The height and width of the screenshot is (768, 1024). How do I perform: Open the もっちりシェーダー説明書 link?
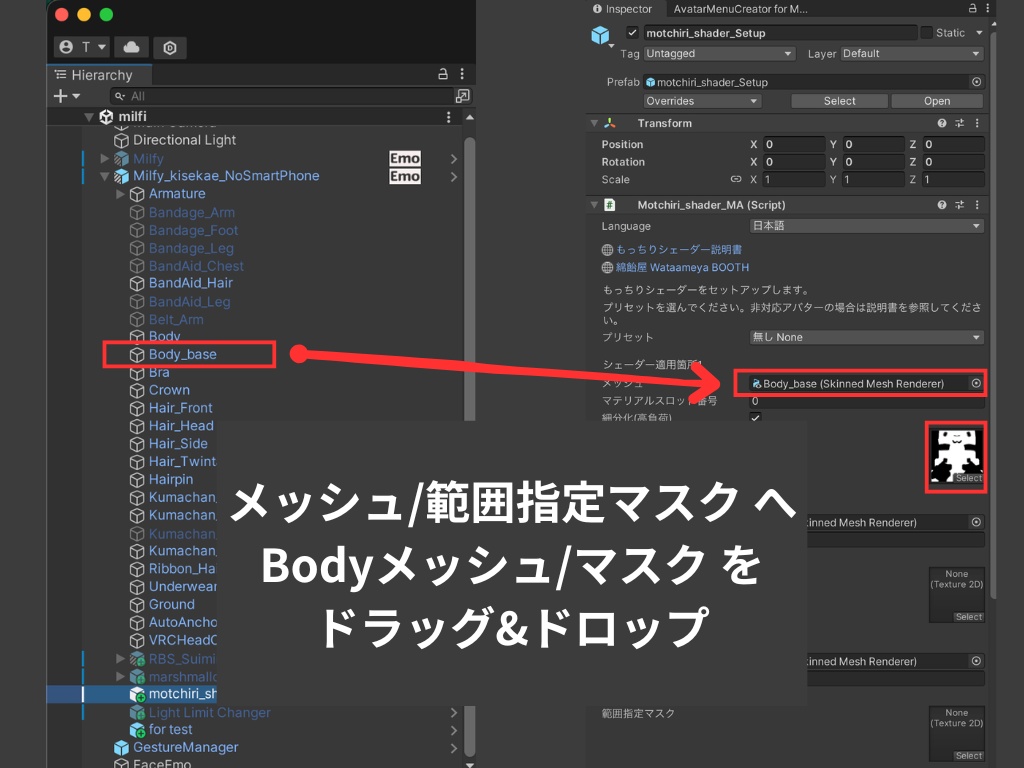point(679,249)
